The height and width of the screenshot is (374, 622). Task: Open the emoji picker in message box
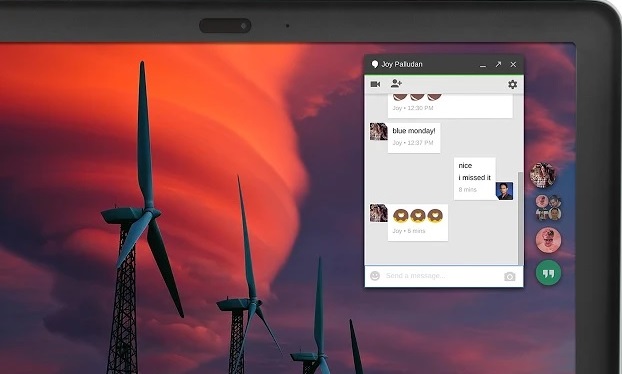click(x=375, y=276)
